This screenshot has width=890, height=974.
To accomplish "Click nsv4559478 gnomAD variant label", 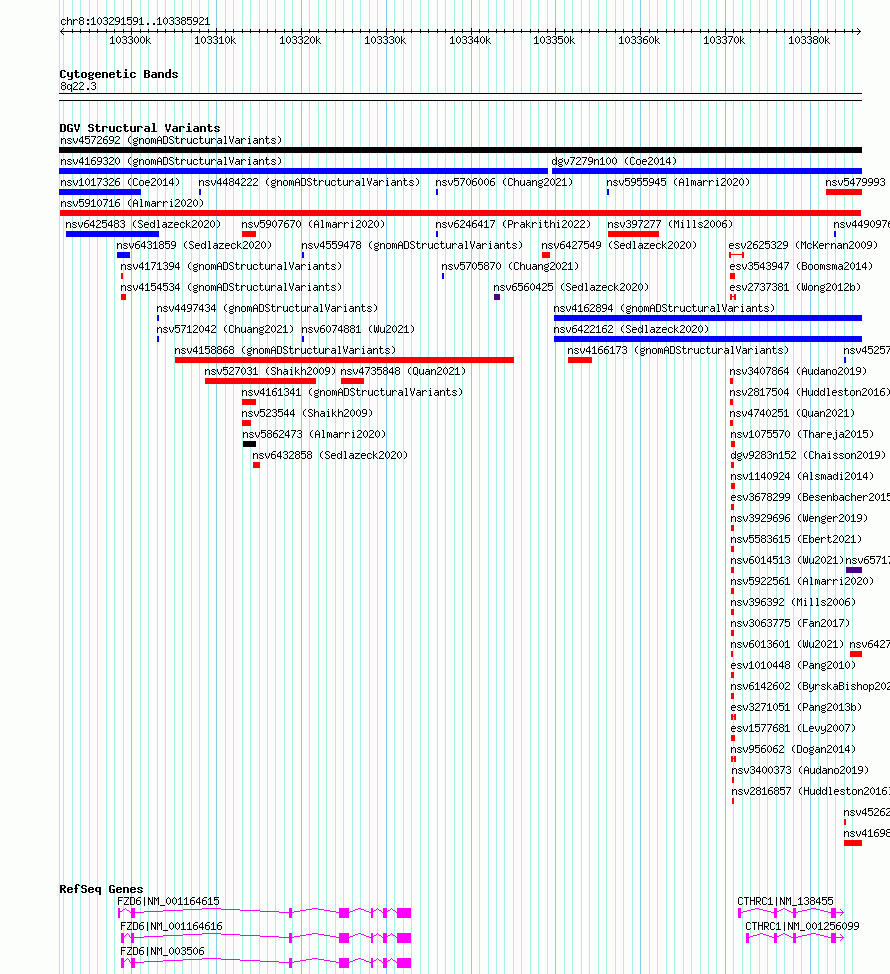I will coord(412,246).
